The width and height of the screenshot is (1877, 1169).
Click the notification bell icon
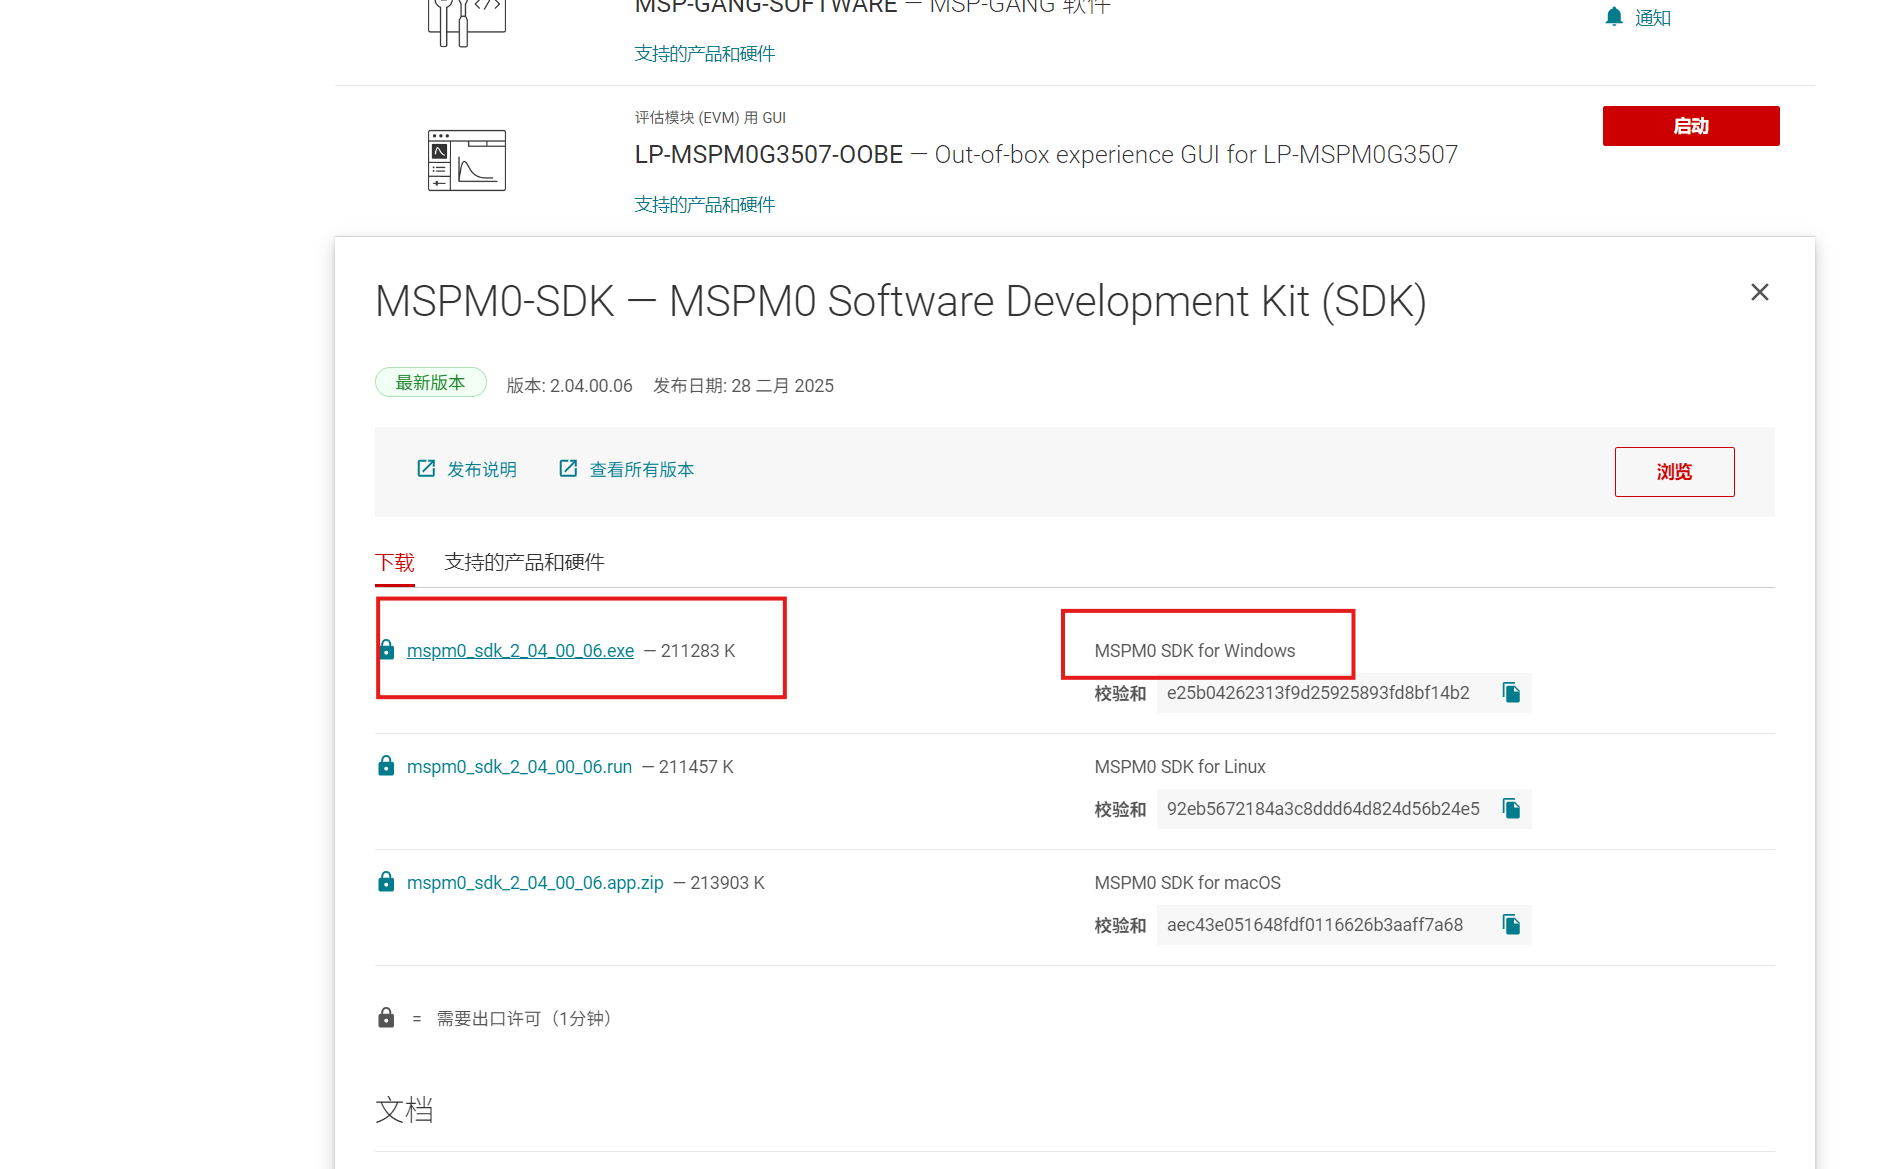point(1613,17)
